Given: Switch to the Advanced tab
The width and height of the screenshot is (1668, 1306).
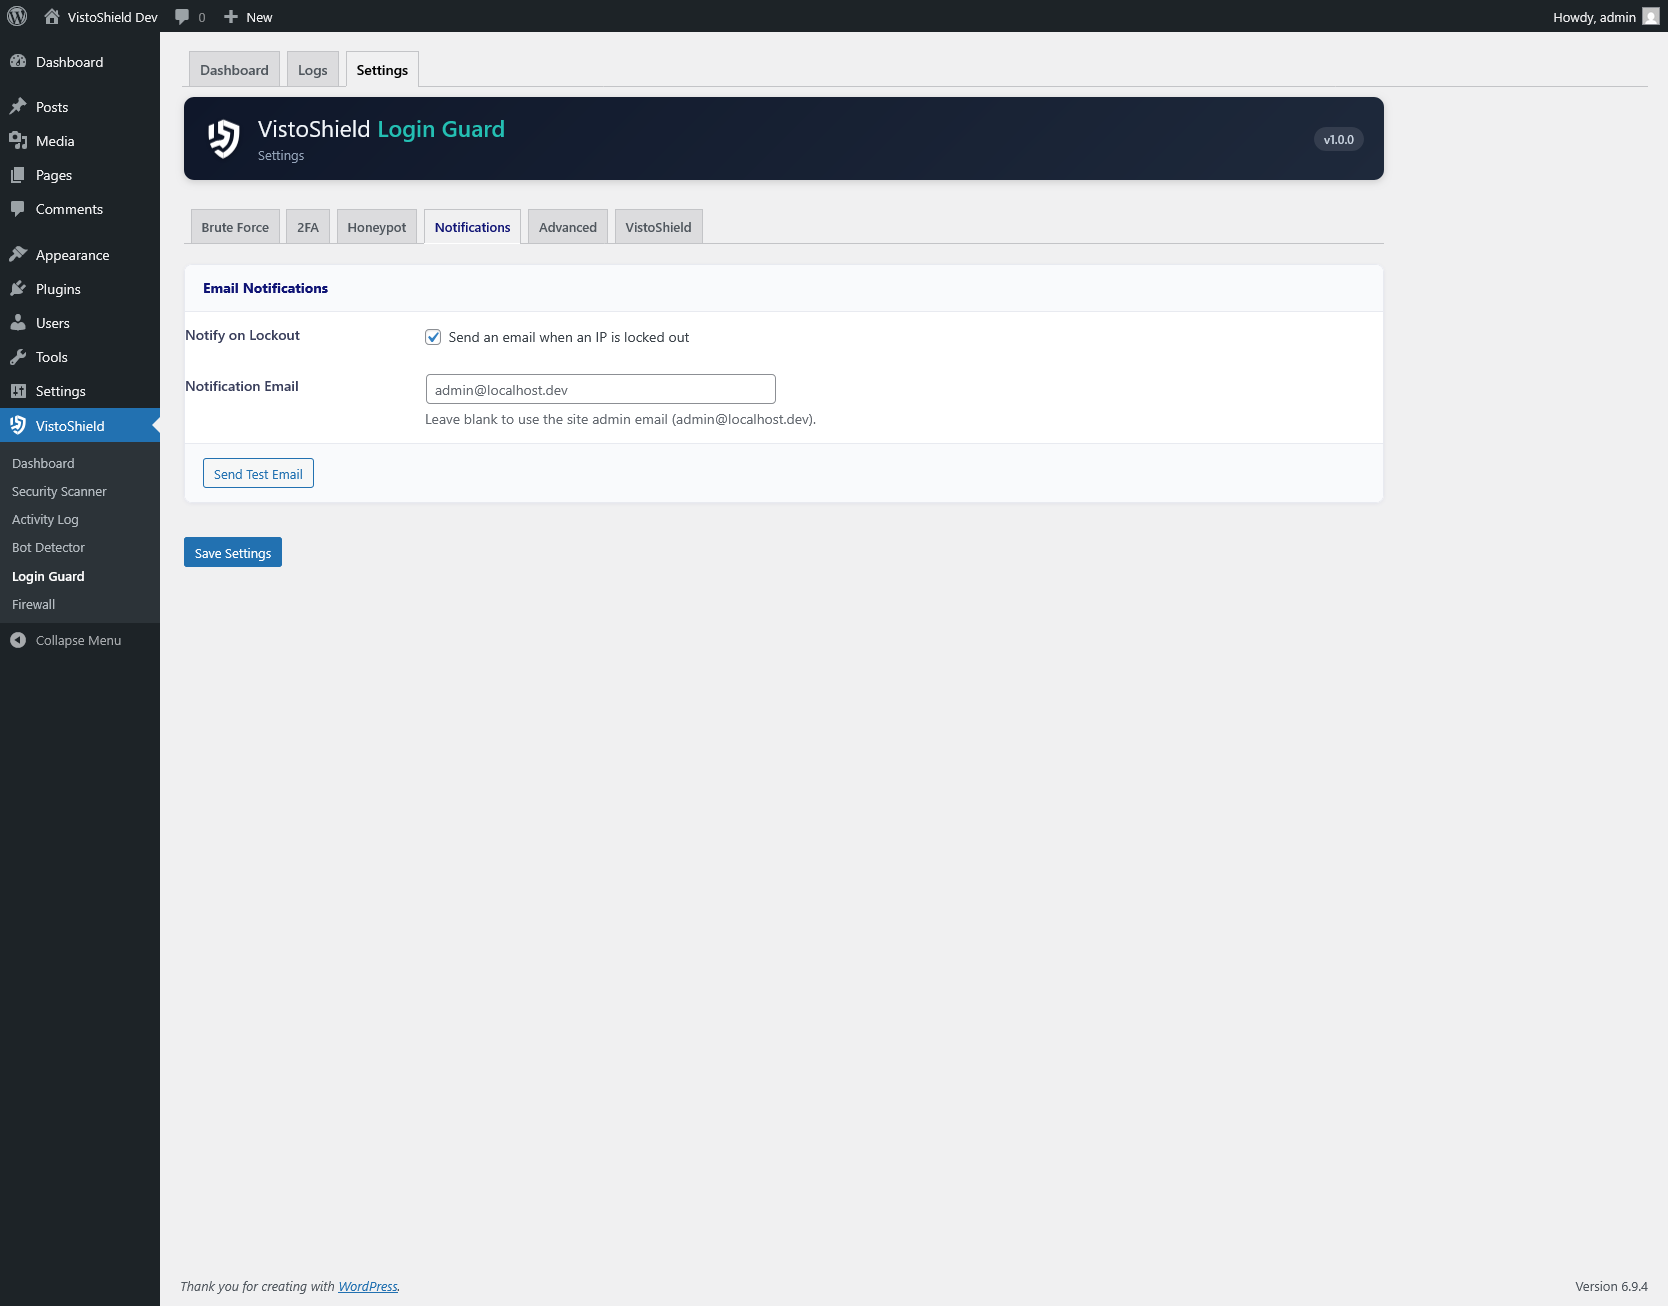Looking at the screenshot, I should point(567,226).
